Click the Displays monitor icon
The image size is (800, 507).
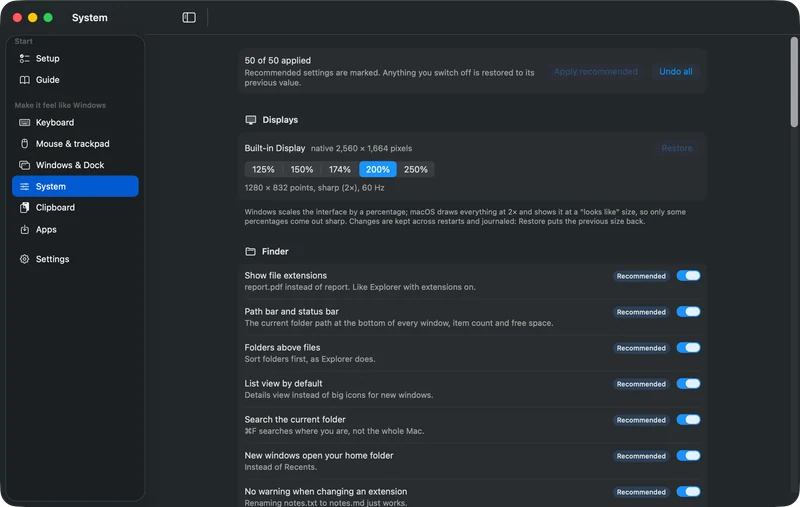pos(251,120)
